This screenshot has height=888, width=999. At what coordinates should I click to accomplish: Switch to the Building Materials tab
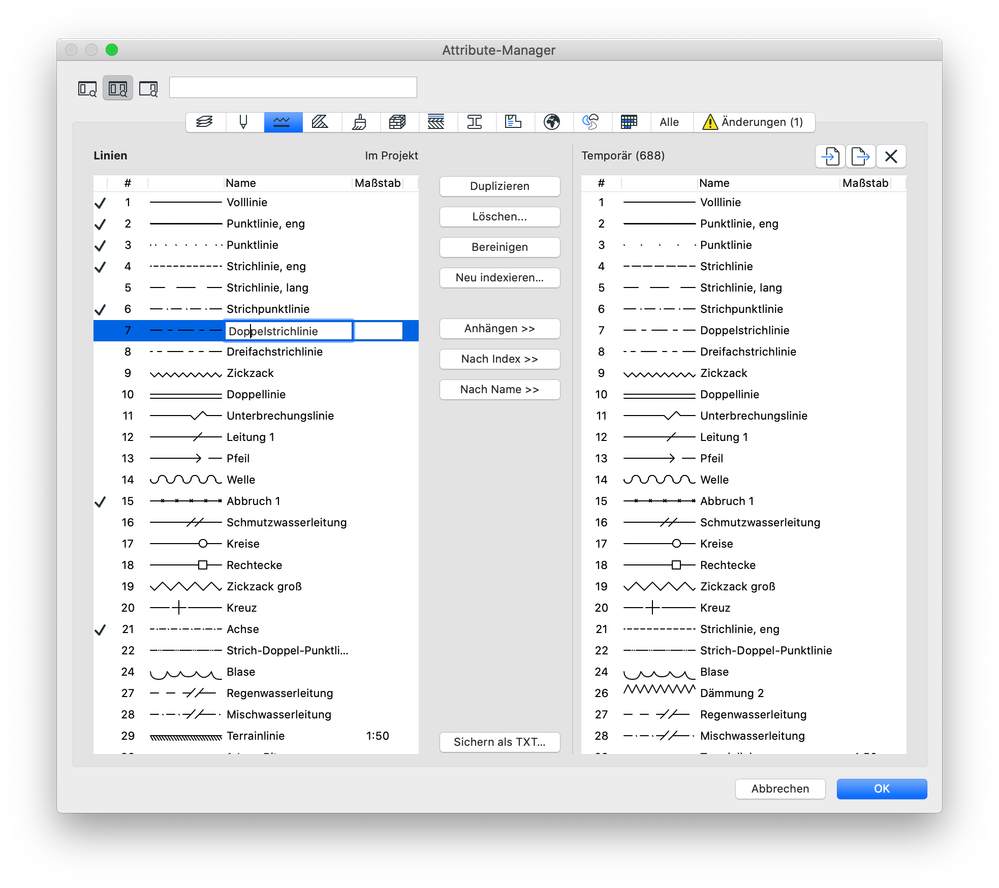[x=398, y=122]
